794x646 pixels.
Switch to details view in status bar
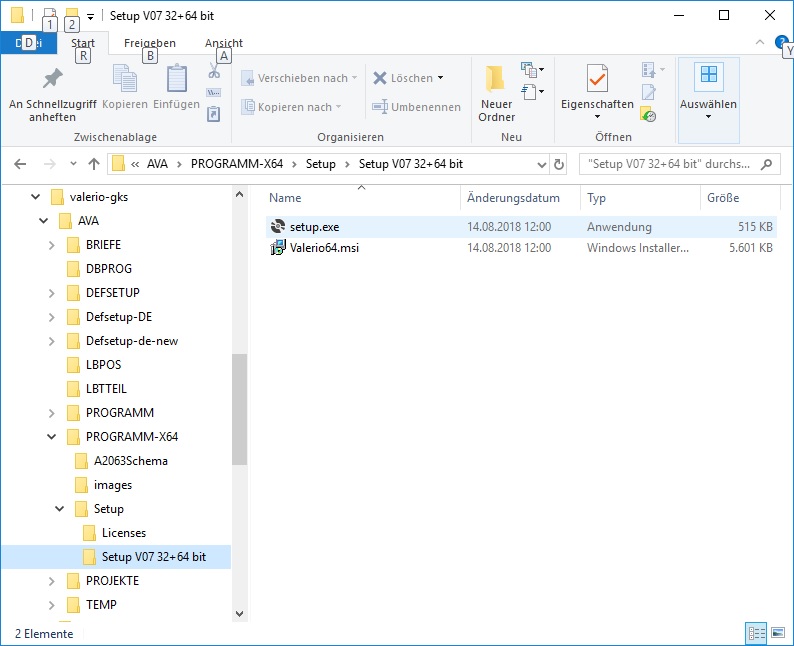756,633
